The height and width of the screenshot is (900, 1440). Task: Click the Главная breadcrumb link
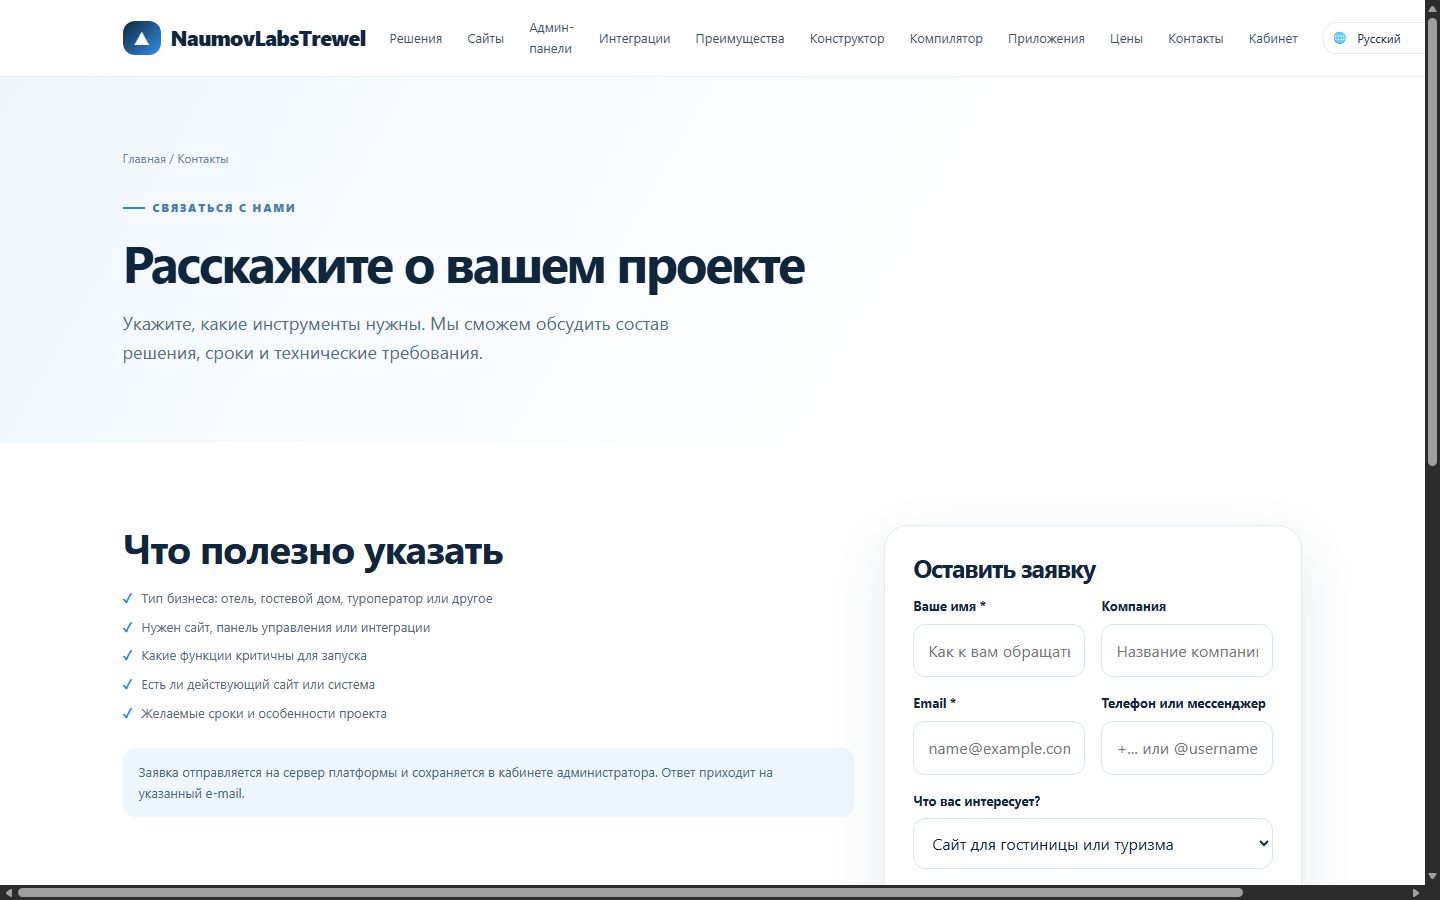[144, 159]
